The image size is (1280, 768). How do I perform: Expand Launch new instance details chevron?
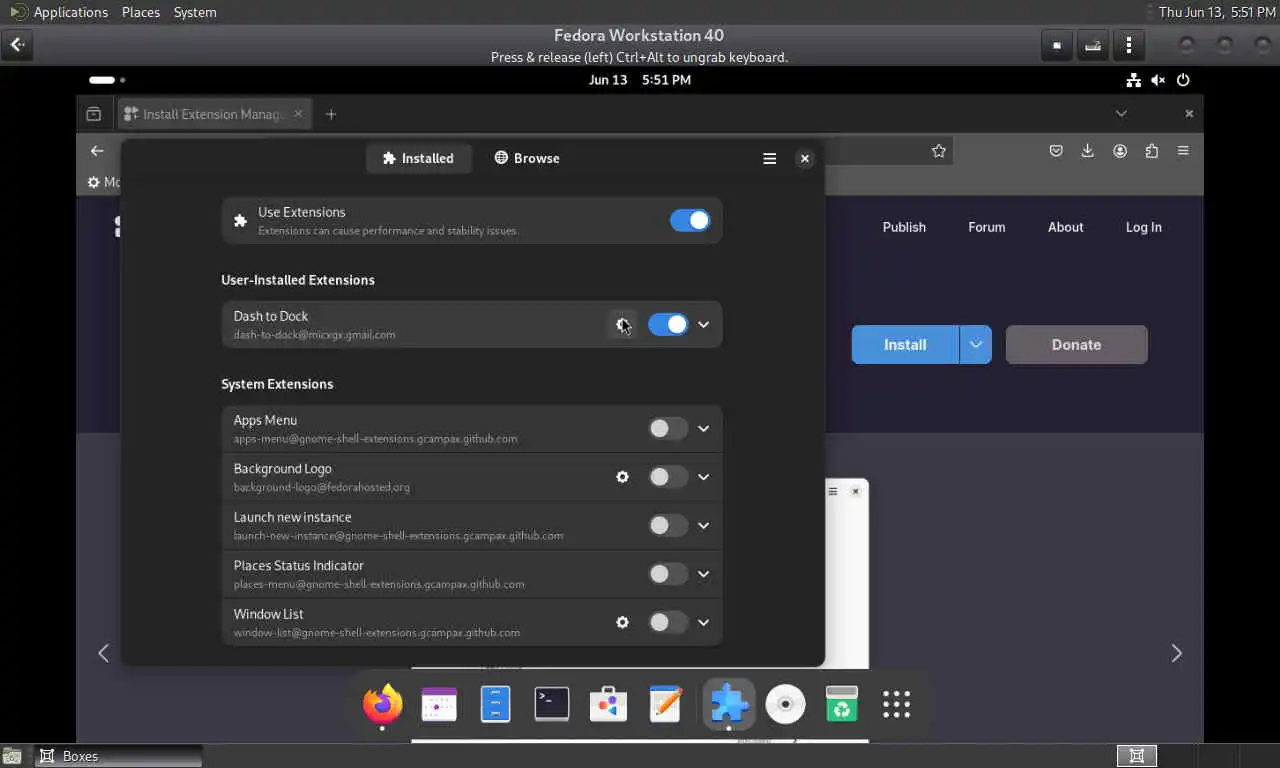[704, 525]
